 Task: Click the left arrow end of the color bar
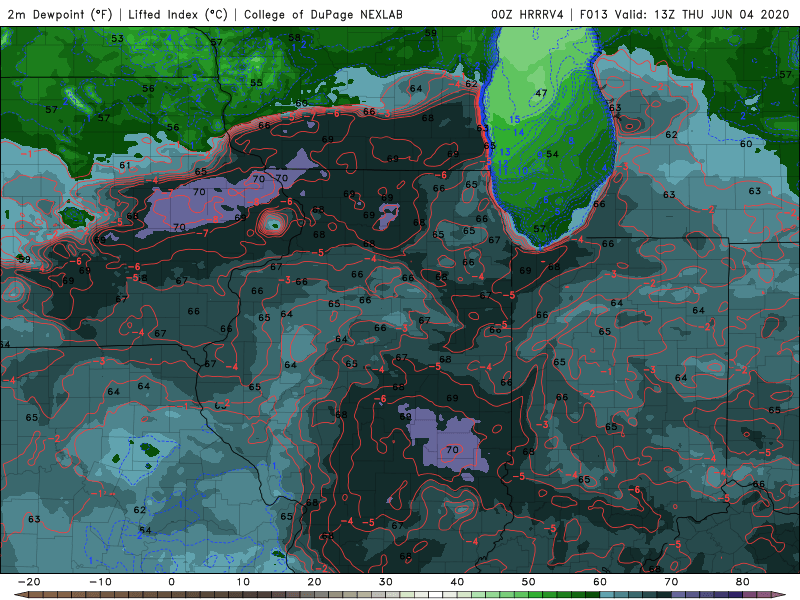(x=19, y=595)
